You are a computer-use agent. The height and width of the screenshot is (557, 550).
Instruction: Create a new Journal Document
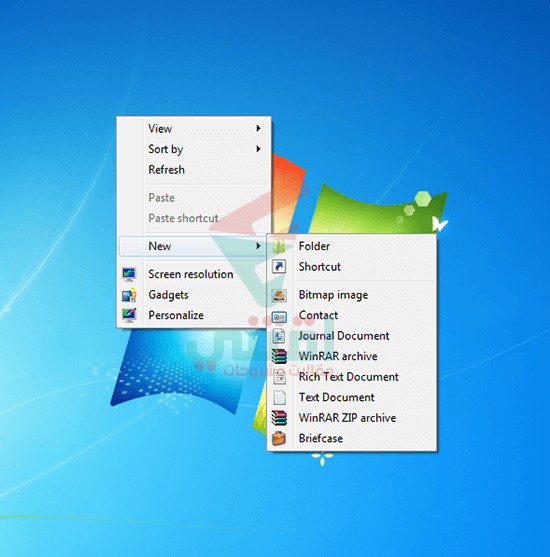pyautogui.click(x=352, y=336)
